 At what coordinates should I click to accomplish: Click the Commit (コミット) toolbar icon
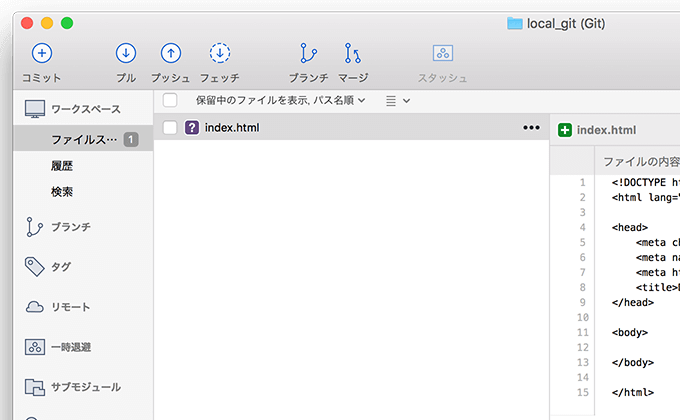[x=42, y=54]
